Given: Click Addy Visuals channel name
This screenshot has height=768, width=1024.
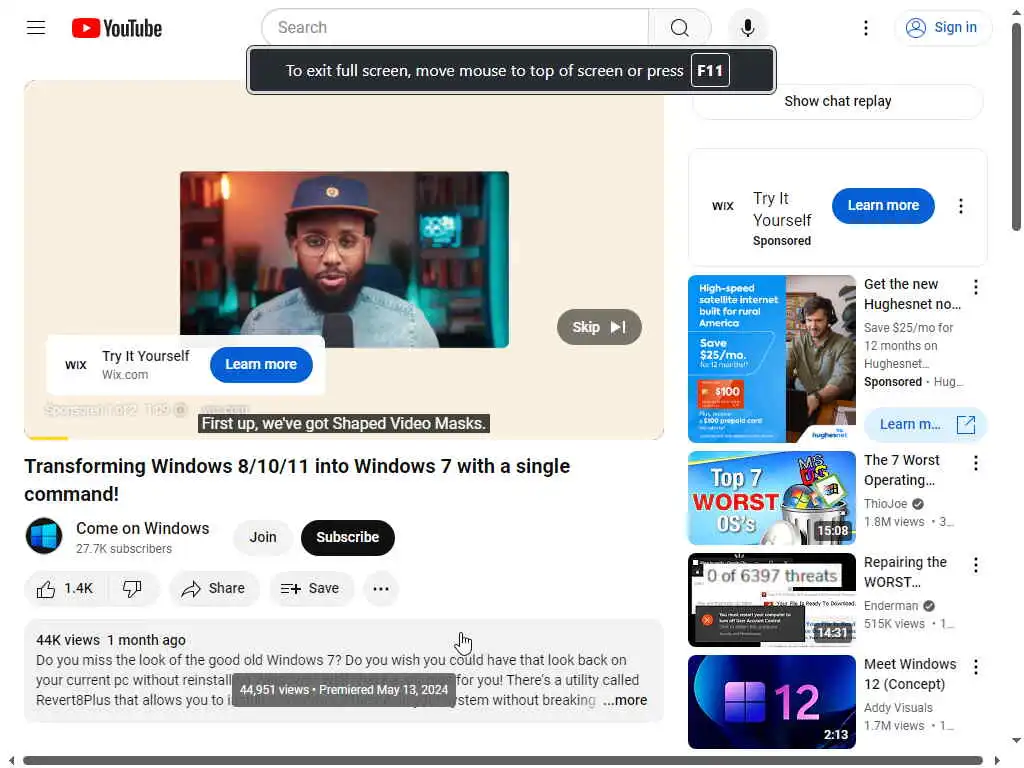Looking at the screenshot, I should tap(898, 708).
